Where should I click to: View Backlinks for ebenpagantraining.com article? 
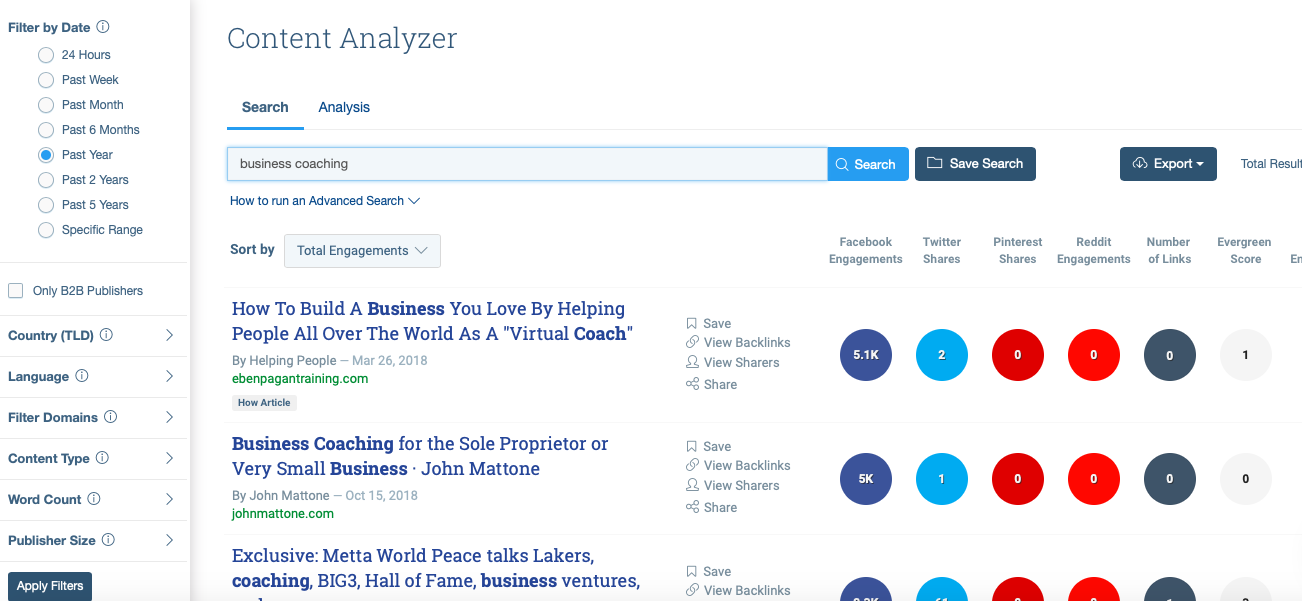click(738, 342)
